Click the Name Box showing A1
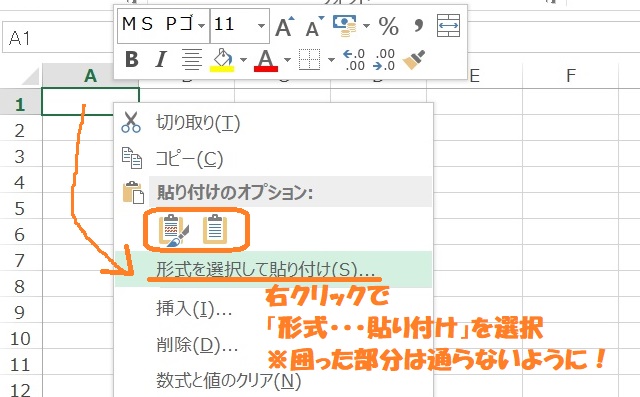This screenshot has width=640, height=397. pos(59,38)
